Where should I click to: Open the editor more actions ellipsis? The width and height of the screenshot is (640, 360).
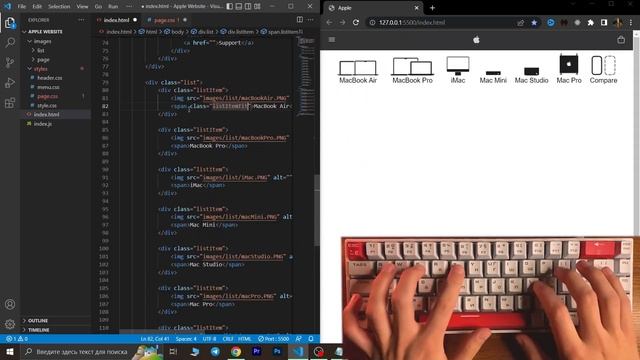coord(311,20)
